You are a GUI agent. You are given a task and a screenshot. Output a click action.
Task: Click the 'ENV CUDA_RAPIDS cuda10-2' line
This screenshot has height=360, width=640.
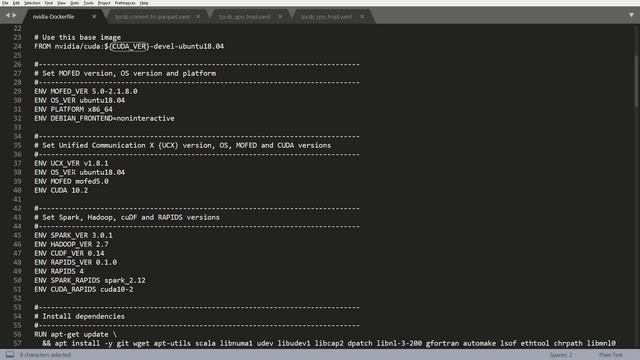pos(84,289)
